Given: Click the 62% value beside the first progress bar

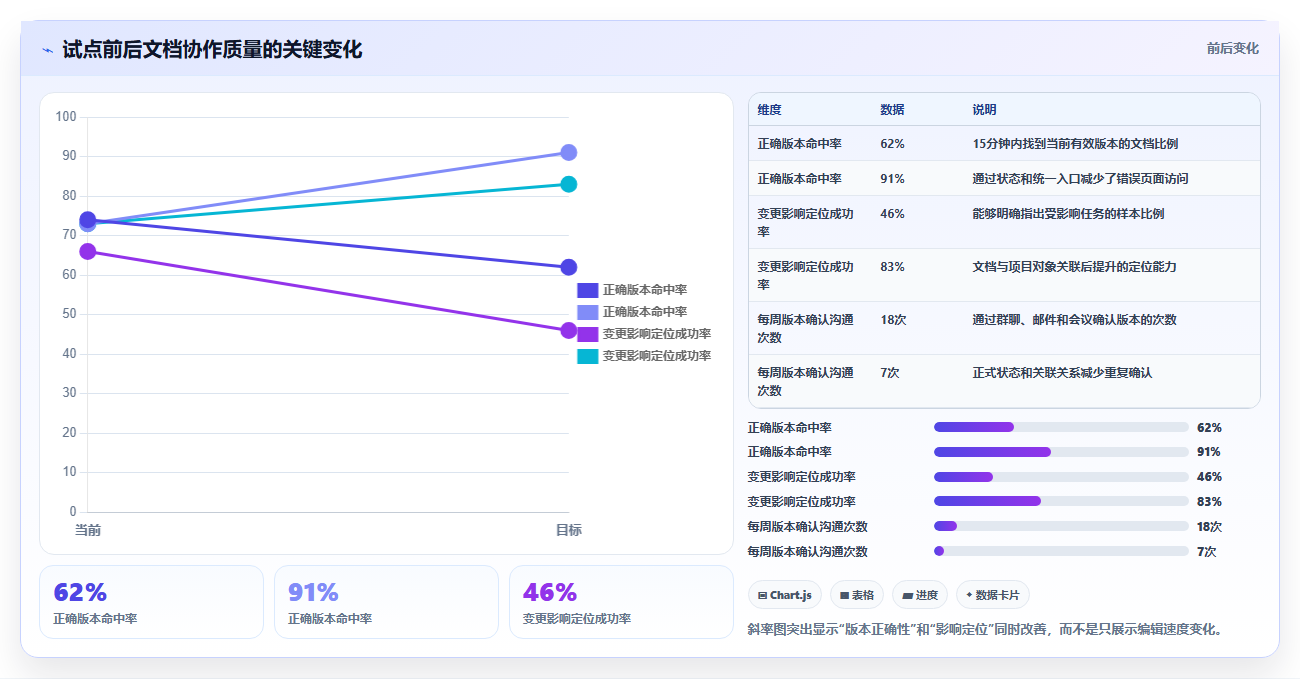Looking at the screenshot, I should [1209, 427].
